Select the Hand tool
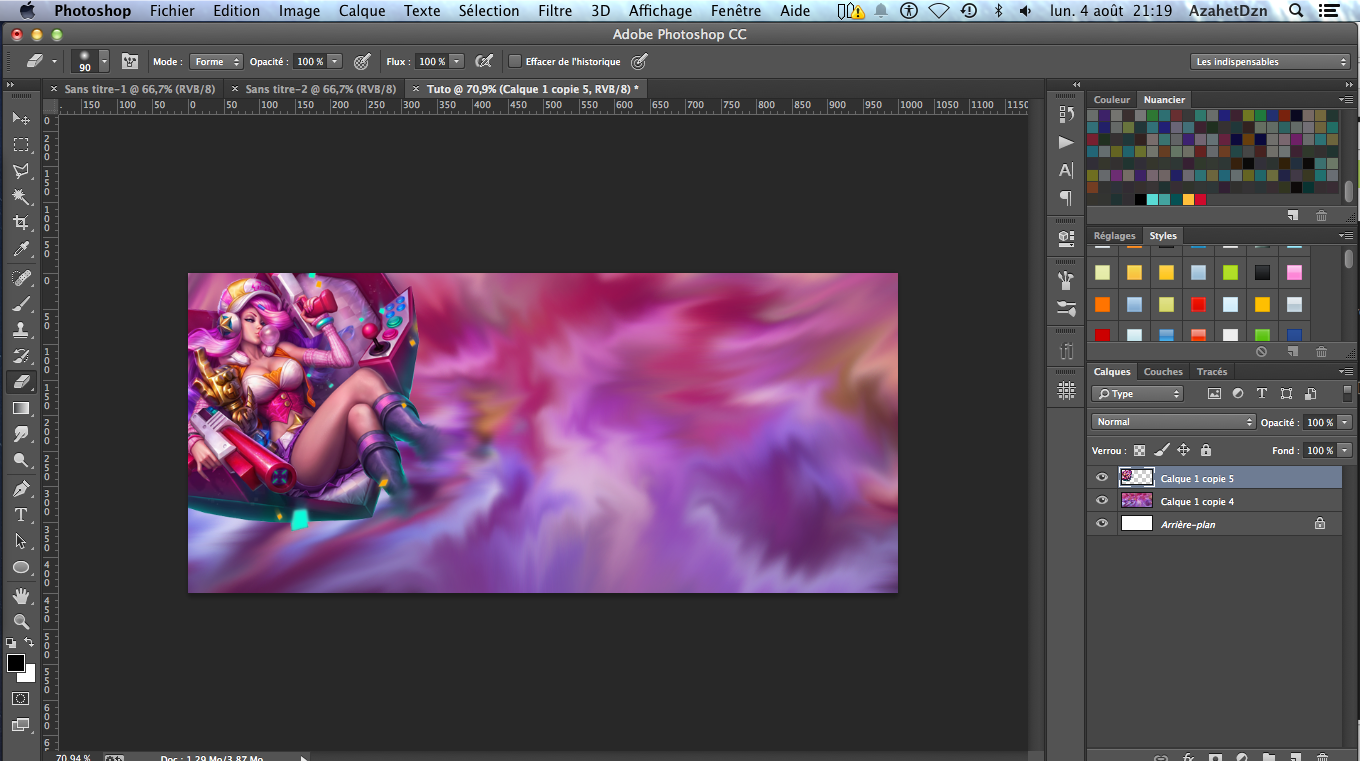This screenshot has width=1360, height=761. click(x=20, y=596)
